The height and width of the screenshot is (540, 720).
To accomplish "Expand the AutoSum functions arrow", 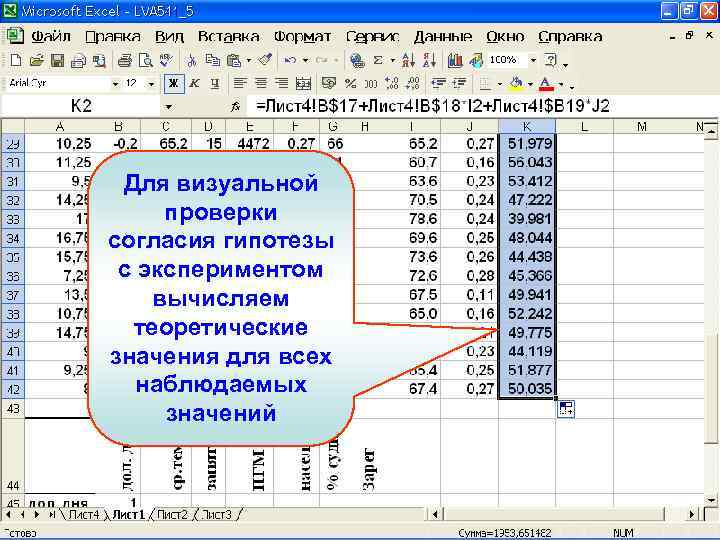I will [x=392, y=60].
